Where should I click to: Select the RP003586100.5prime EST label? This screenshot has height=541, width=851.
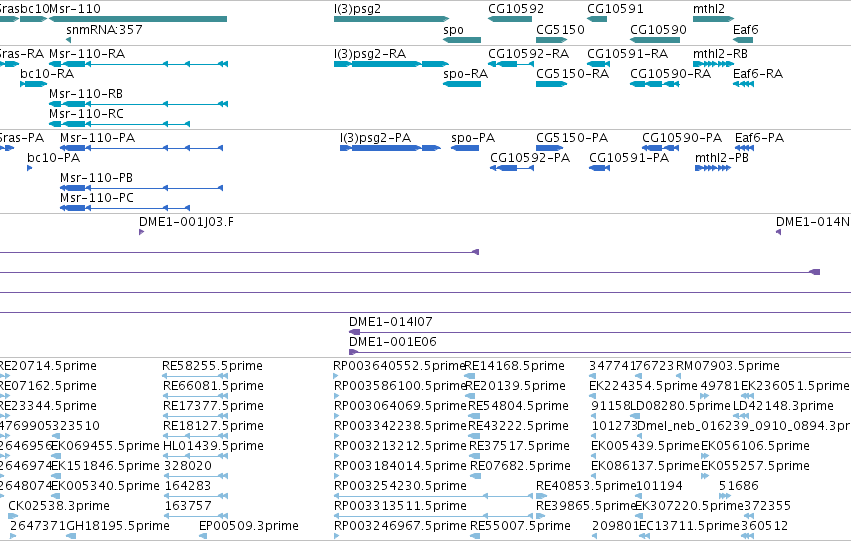(x=400, y=386)
